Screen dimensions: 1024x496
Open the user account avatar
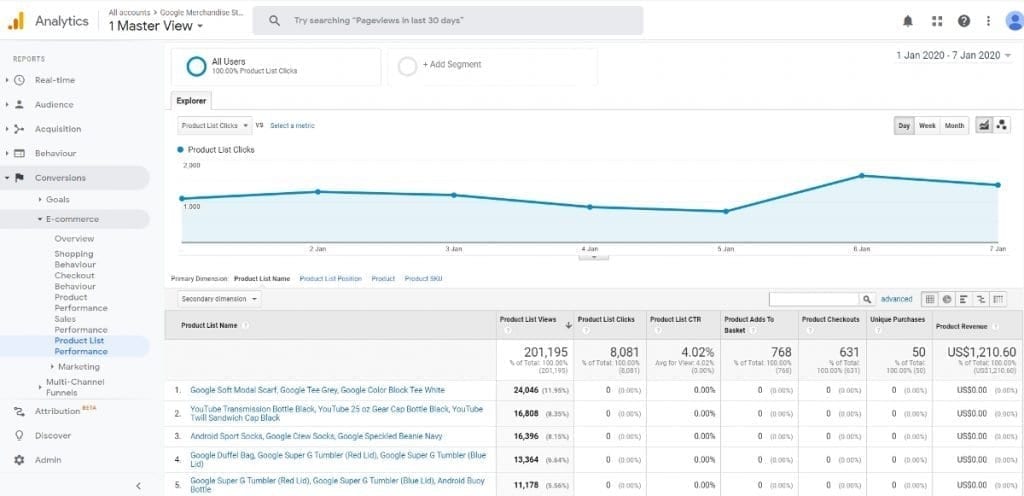click(x=1014, y=21)
